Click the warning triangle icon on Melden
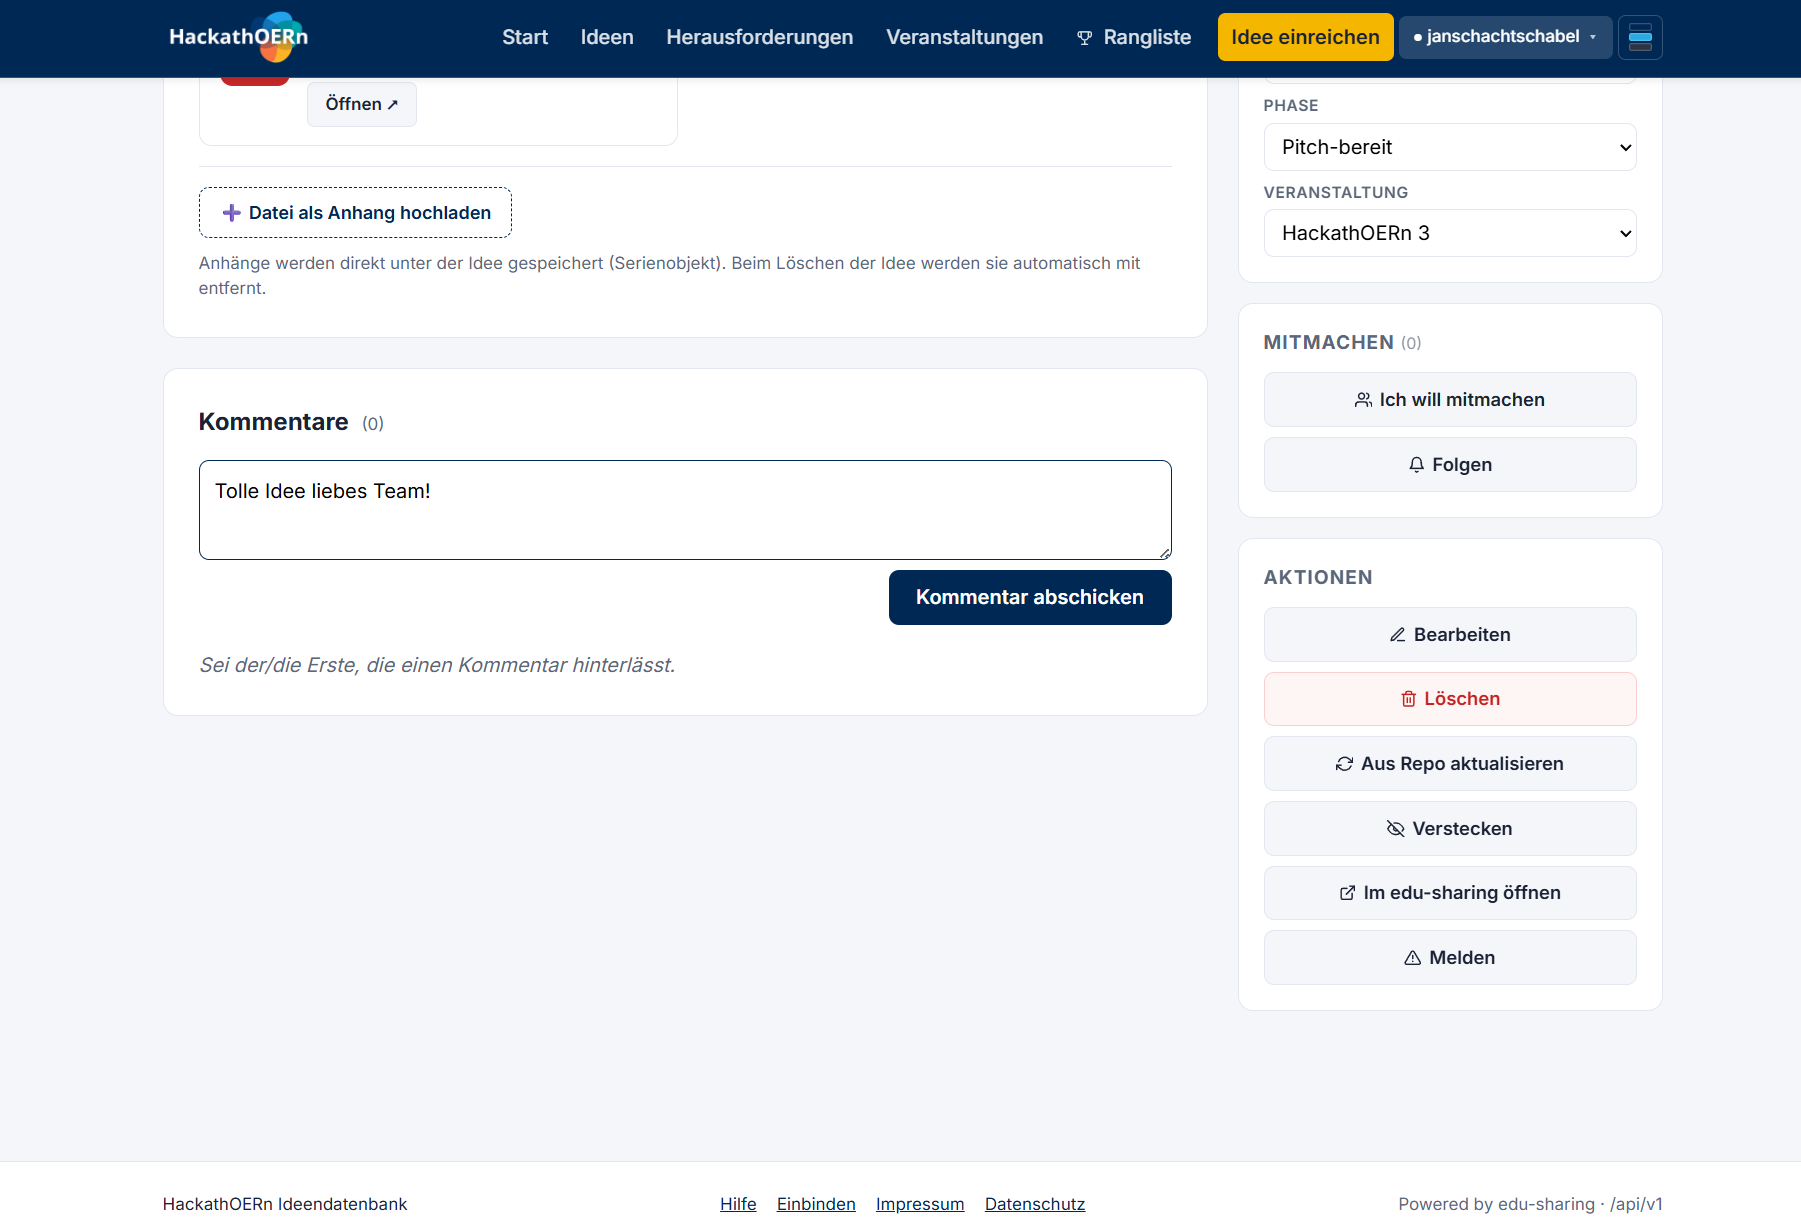 point(1413,958)
